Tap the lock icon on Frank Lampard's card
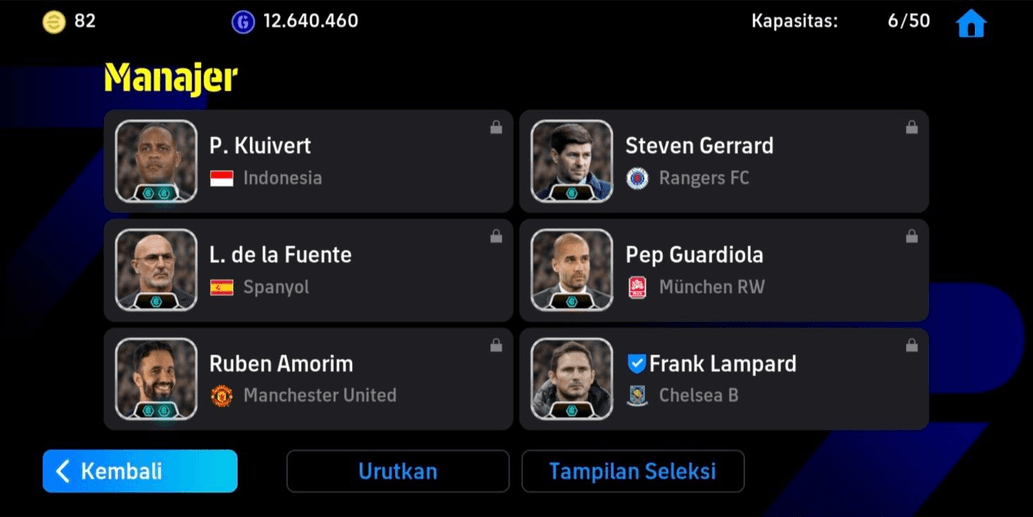The width and height of the screenshot is (1033, 517). [x=911, y=346]
